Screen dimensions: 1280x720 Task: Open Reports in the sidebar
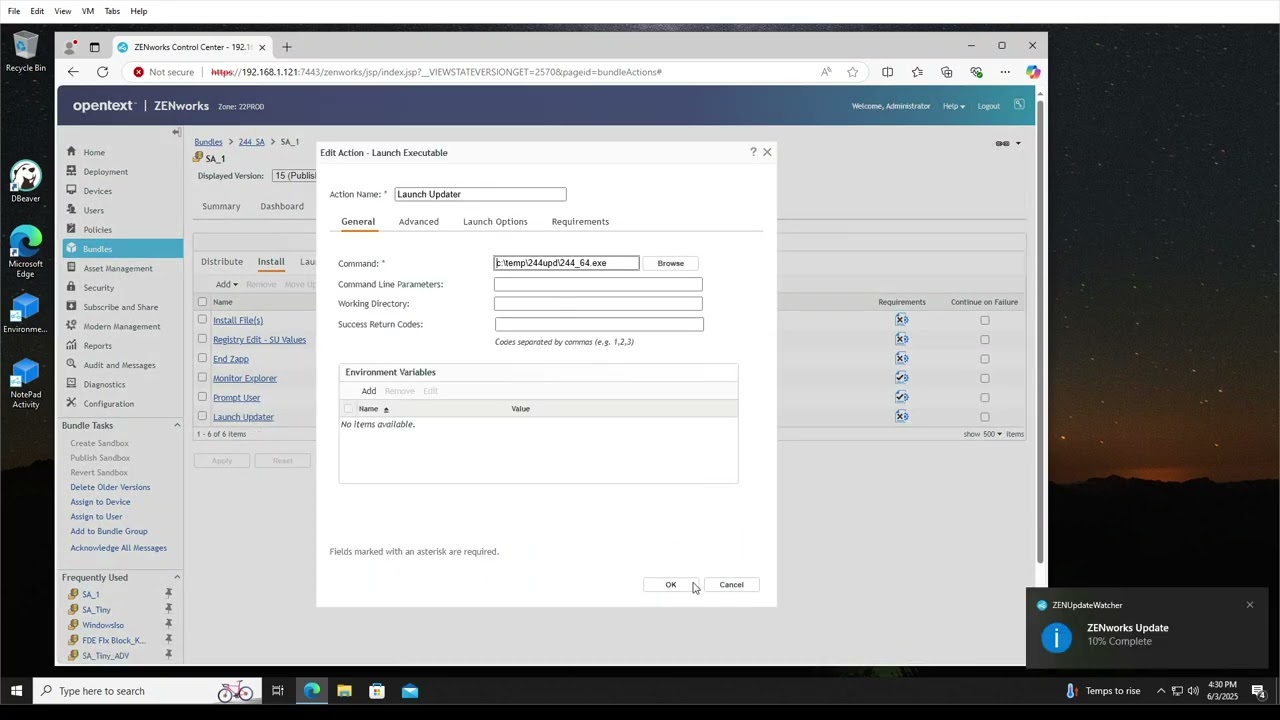[97, 346]
